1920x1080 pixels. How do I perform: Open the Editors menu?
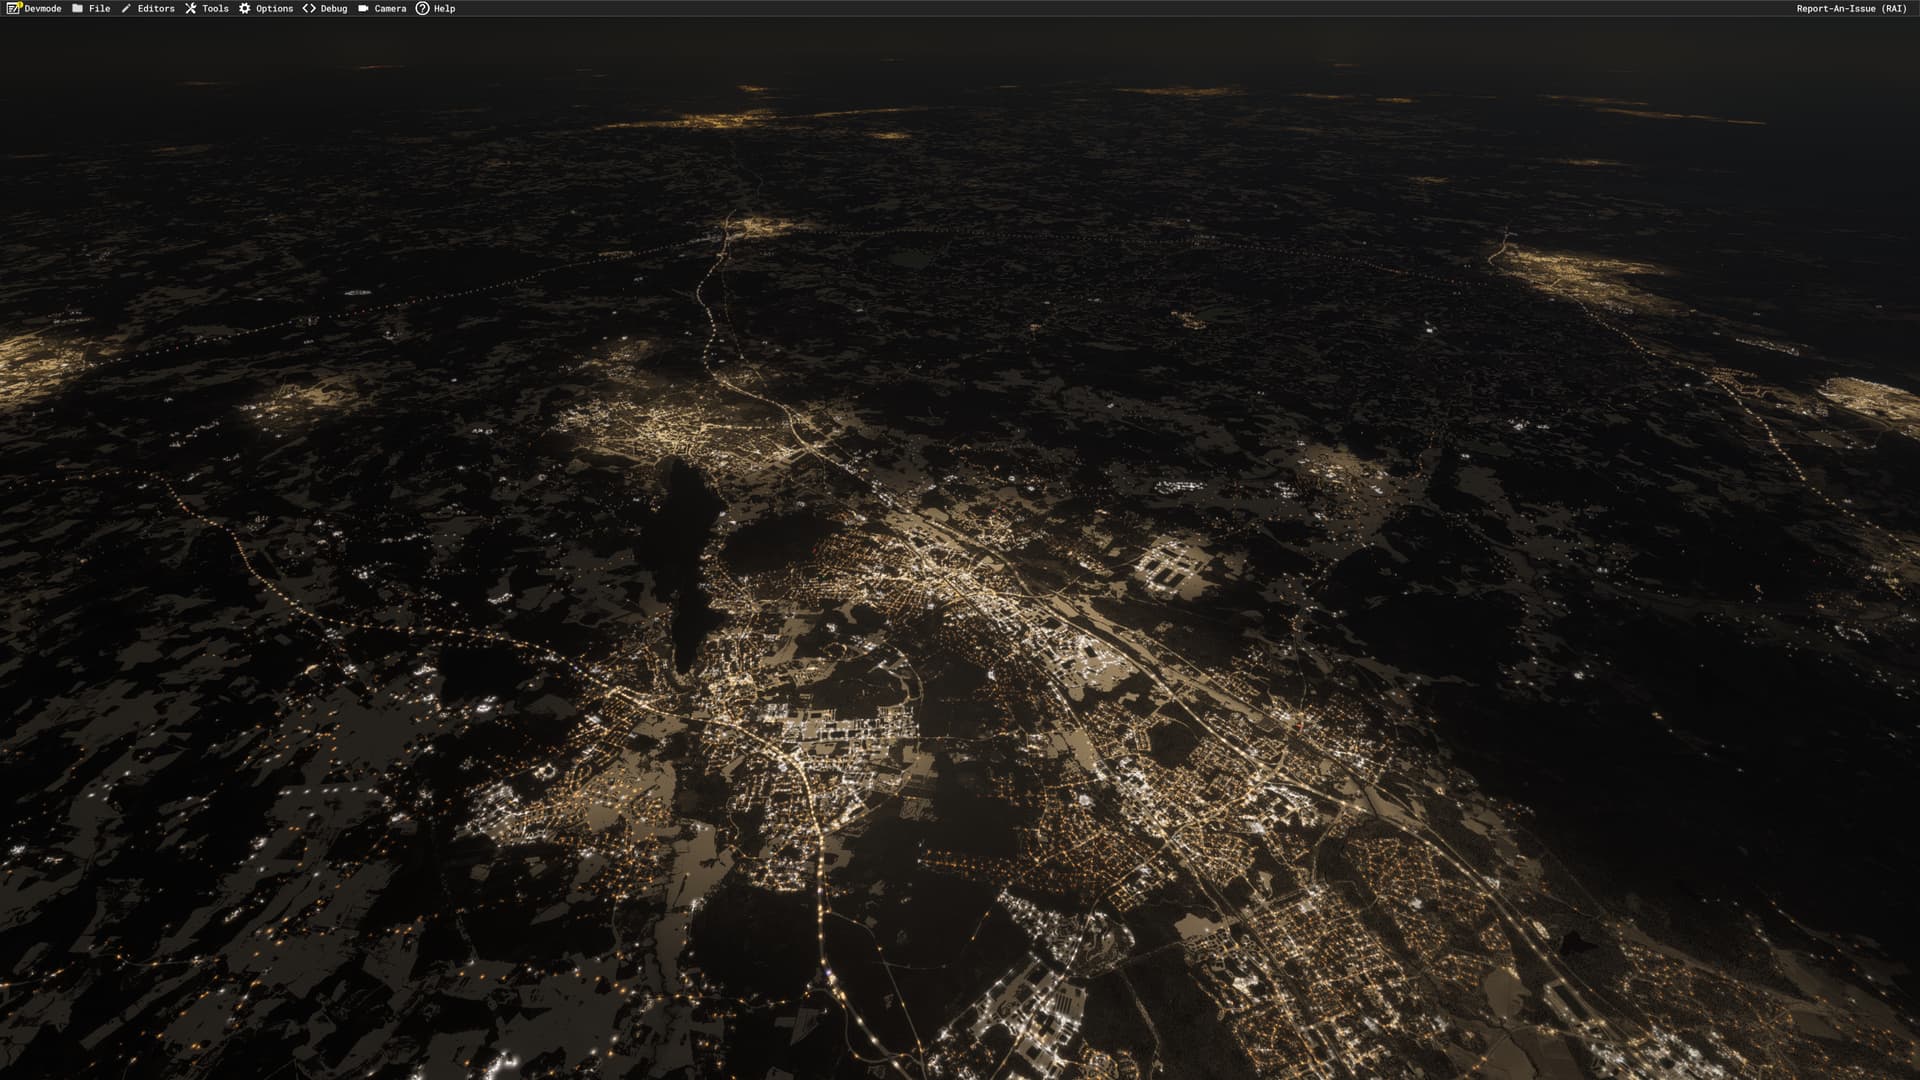156,8
